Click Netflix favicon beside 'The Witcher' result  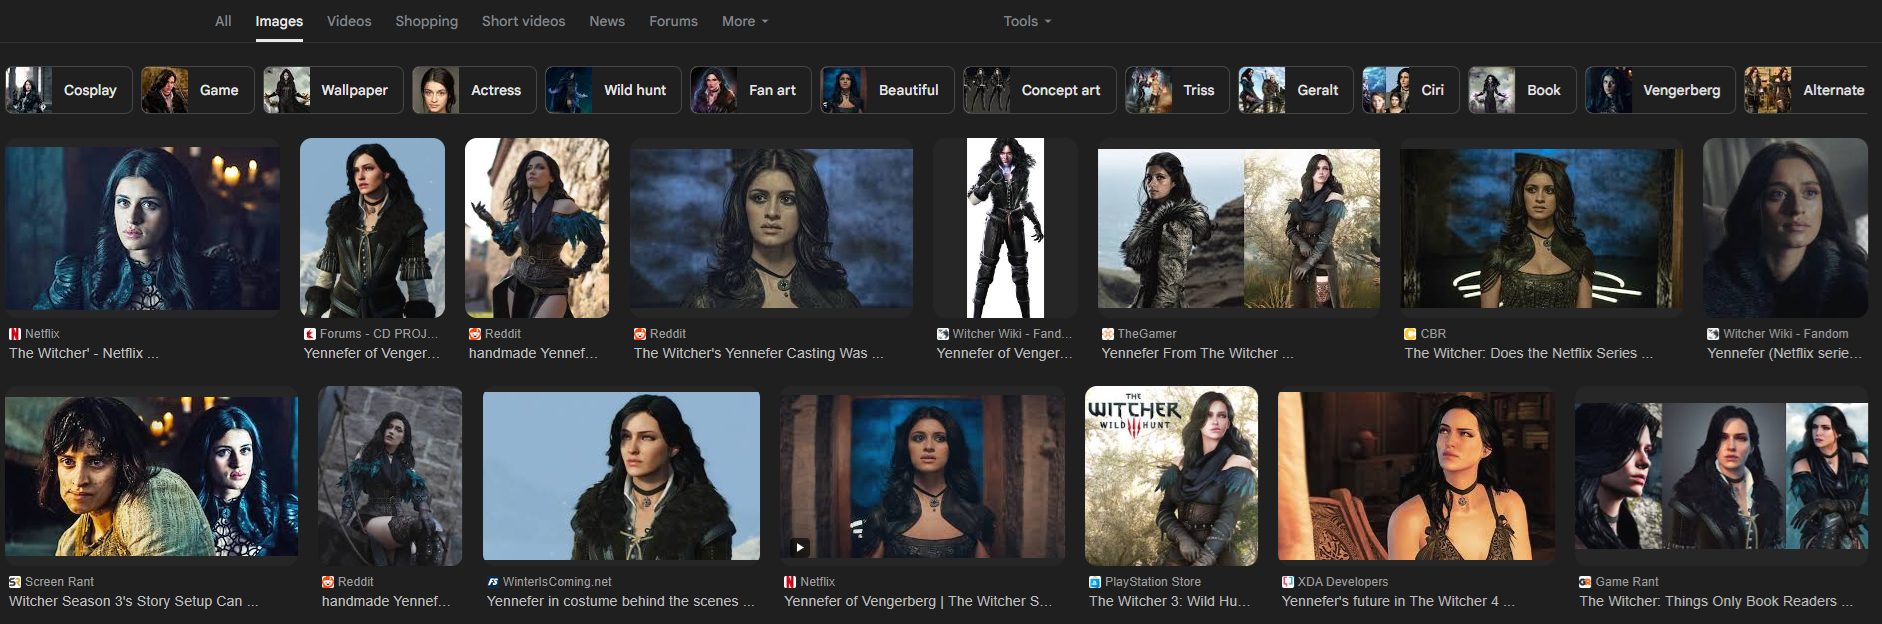15,334
